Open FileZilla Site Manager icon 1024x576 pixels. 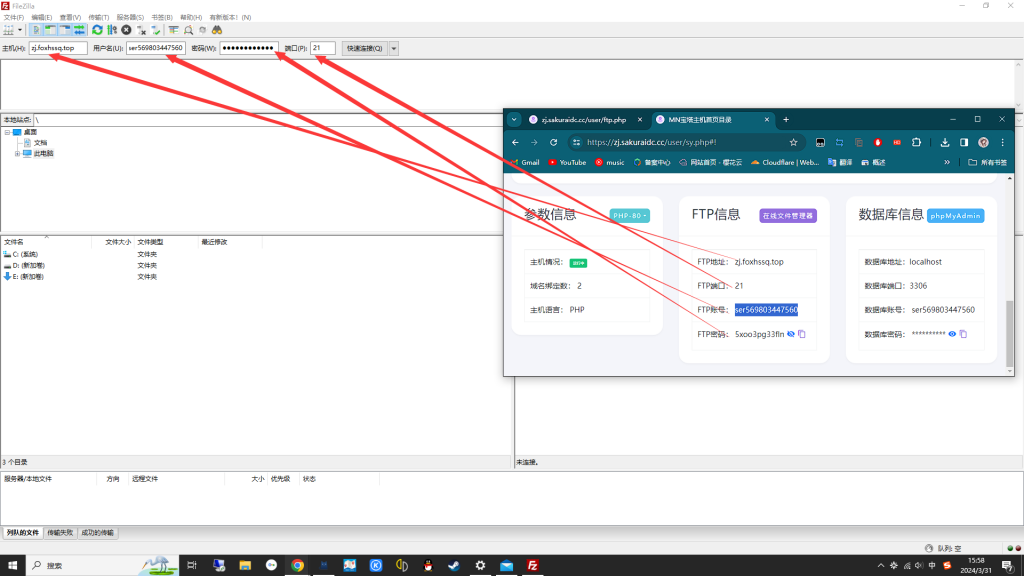tap(8, 30)
